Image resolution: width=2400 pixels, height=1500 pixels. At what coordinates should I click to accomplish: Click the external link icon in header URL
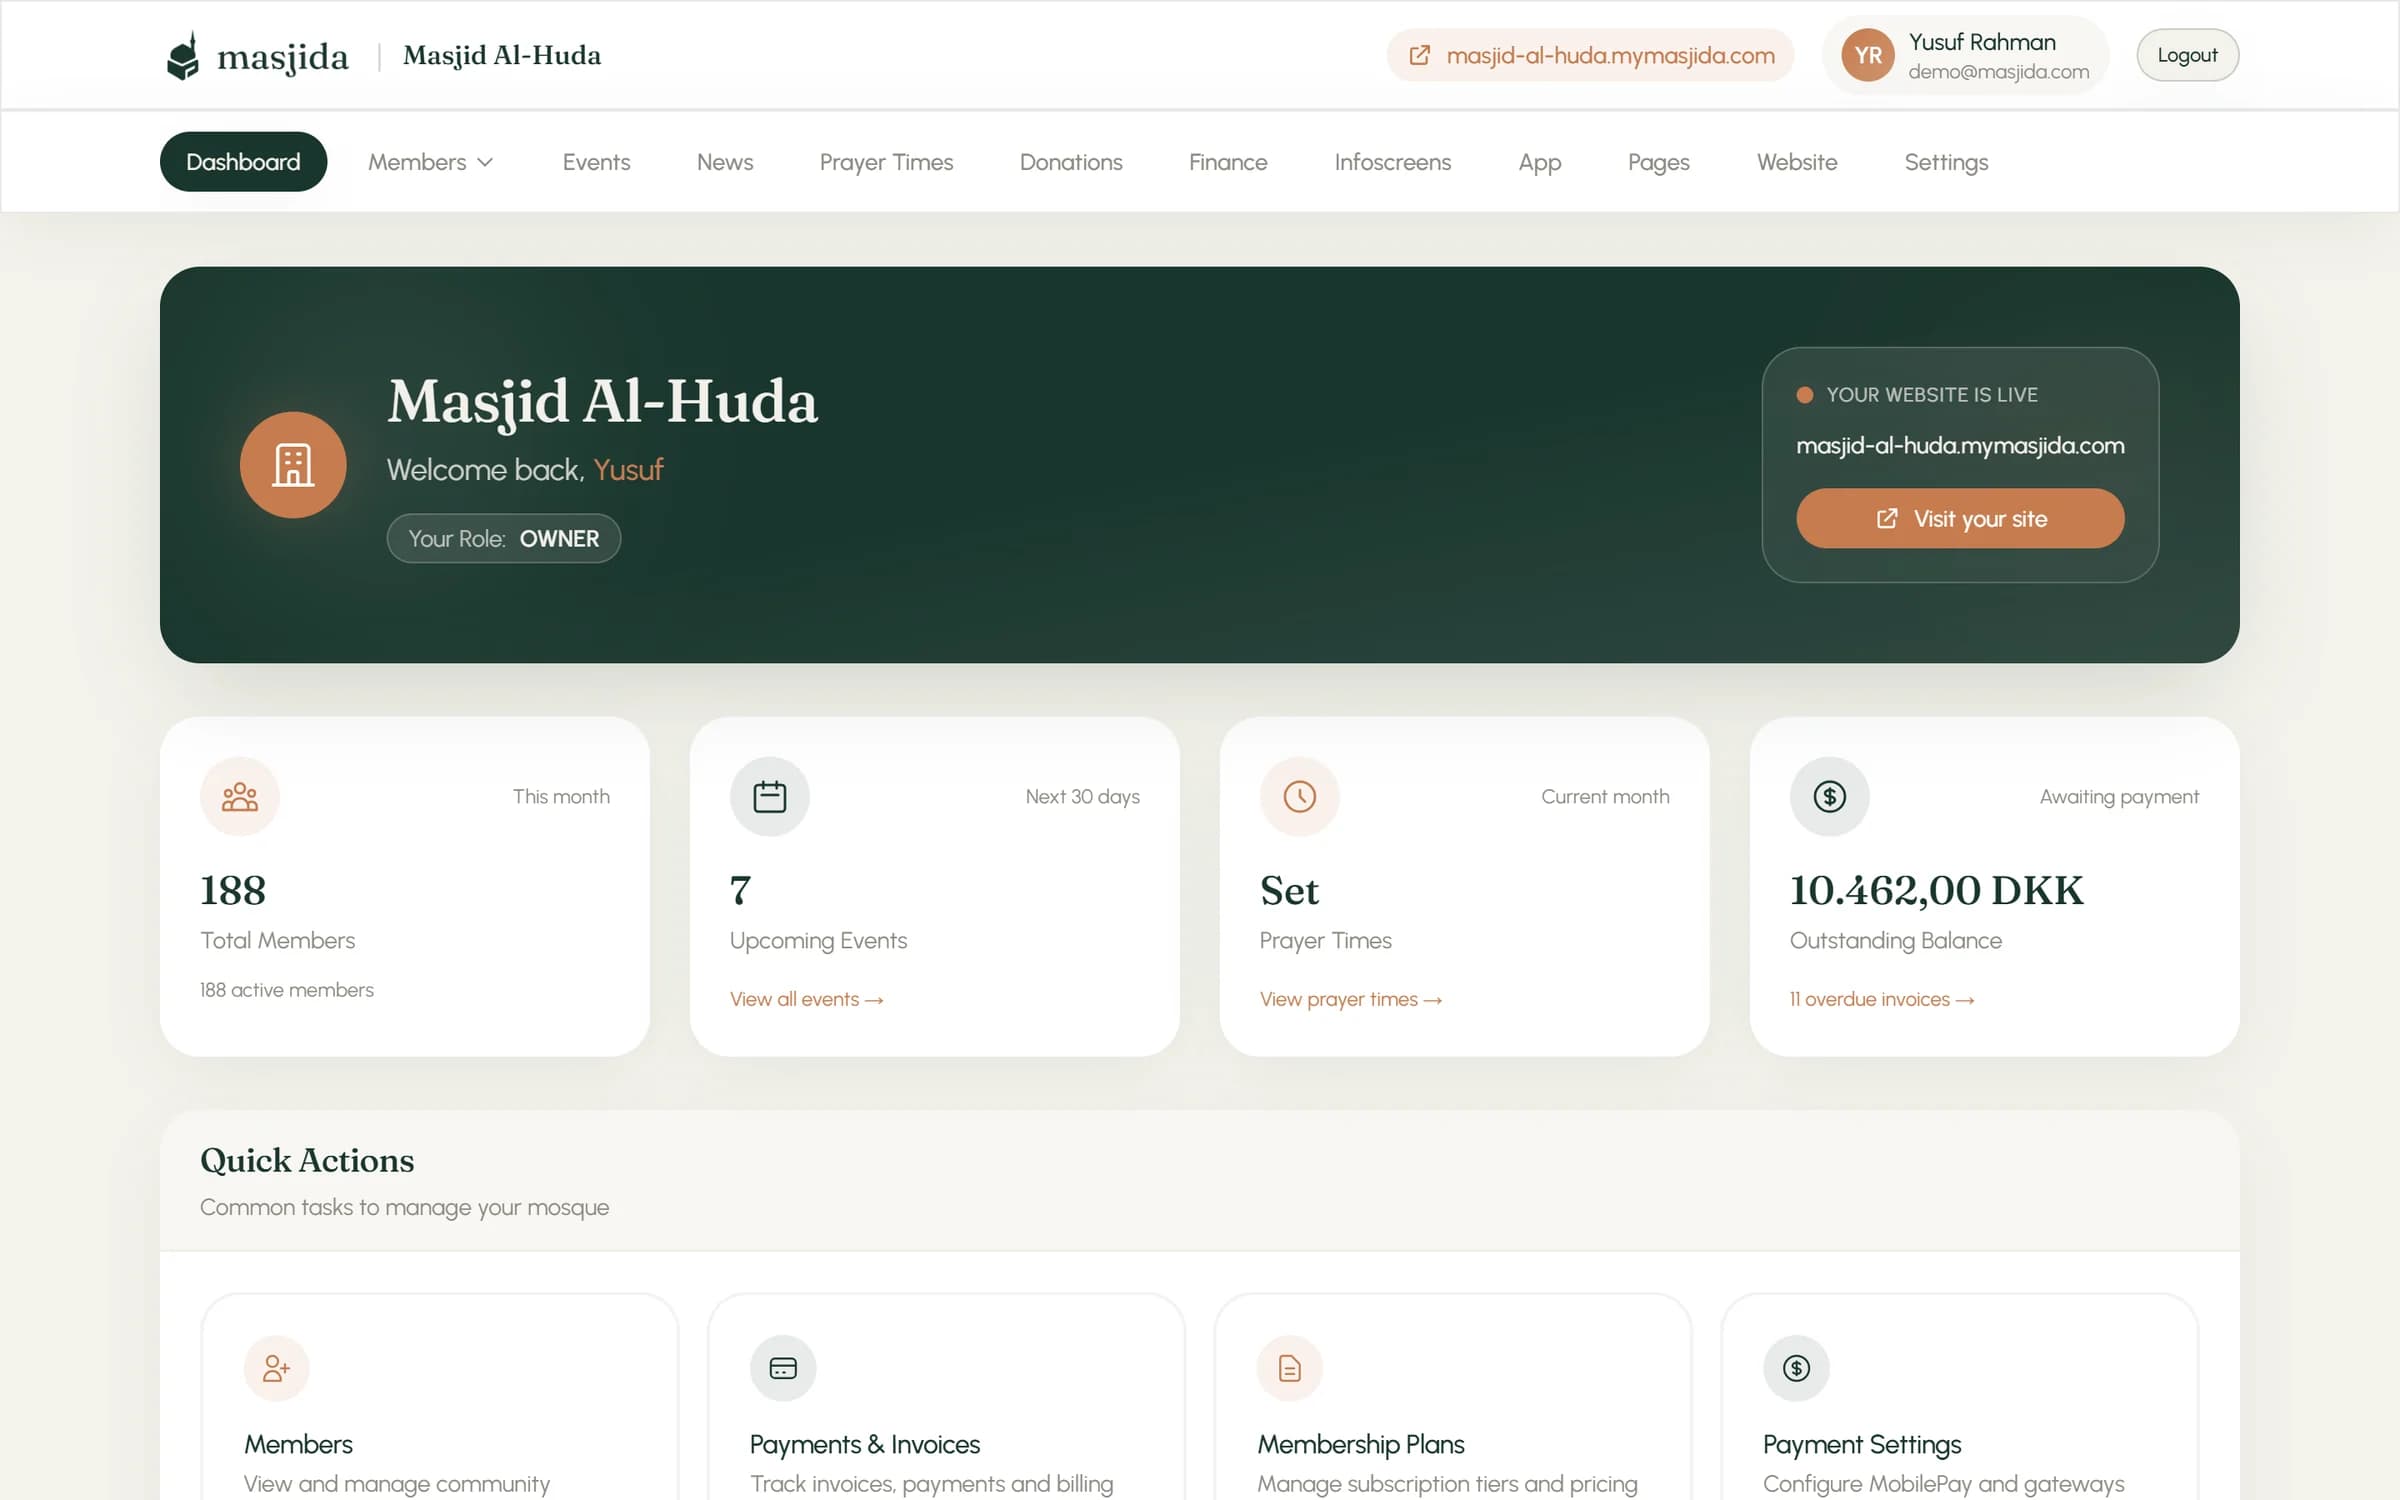pyautogui.click(x=1419, y=55)
